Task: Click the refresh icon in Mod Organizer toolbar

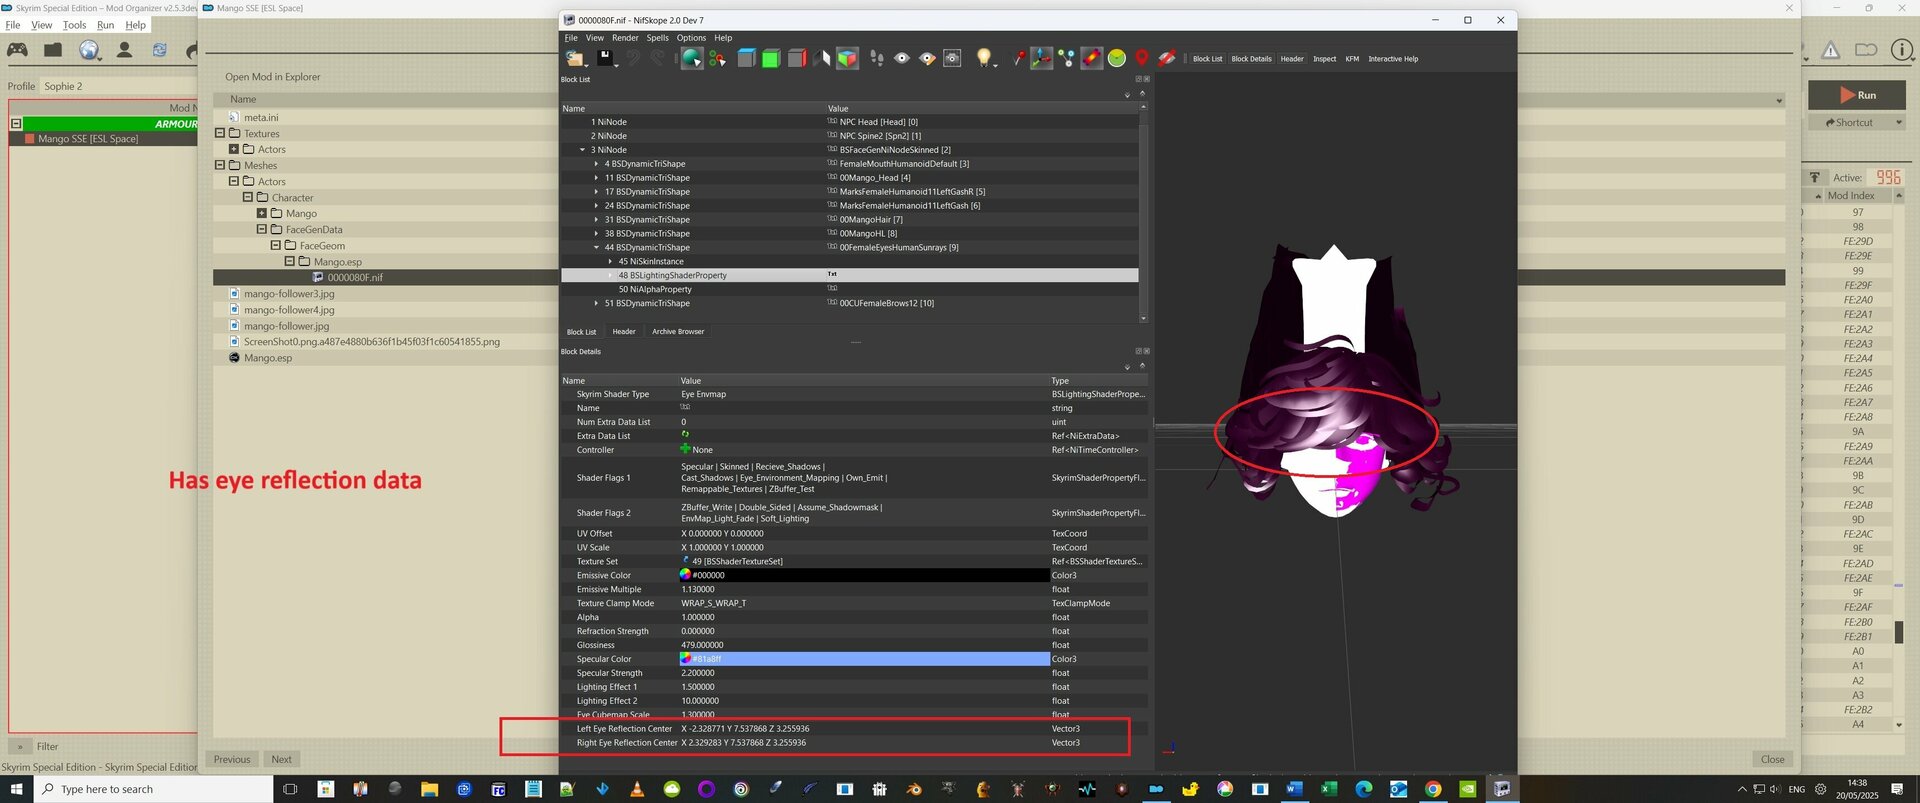Action: [159, 50]
